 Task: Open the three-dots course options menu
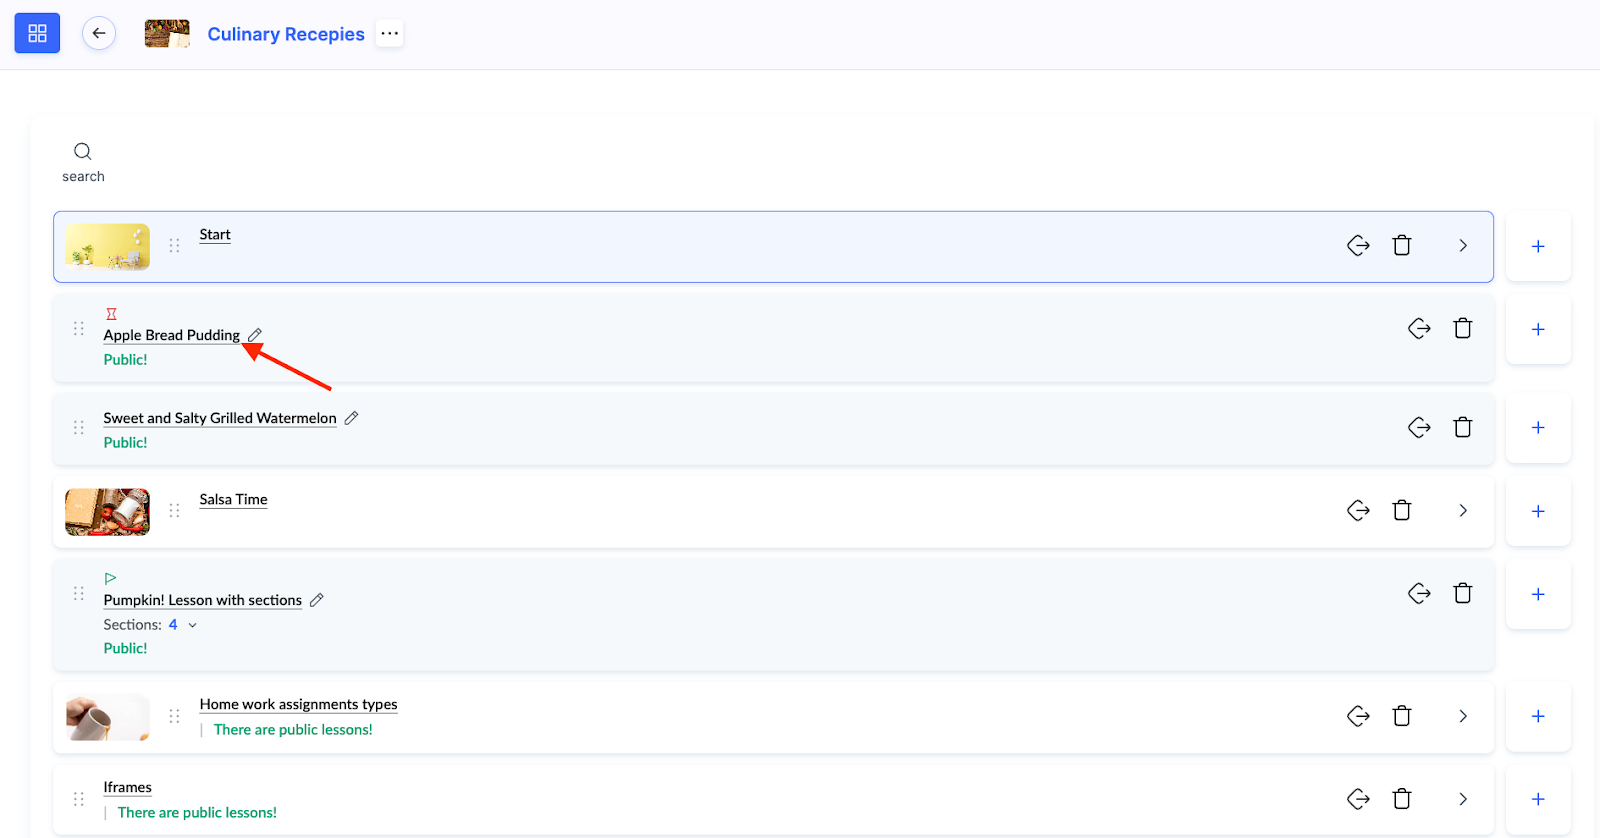tap(390, 33)
